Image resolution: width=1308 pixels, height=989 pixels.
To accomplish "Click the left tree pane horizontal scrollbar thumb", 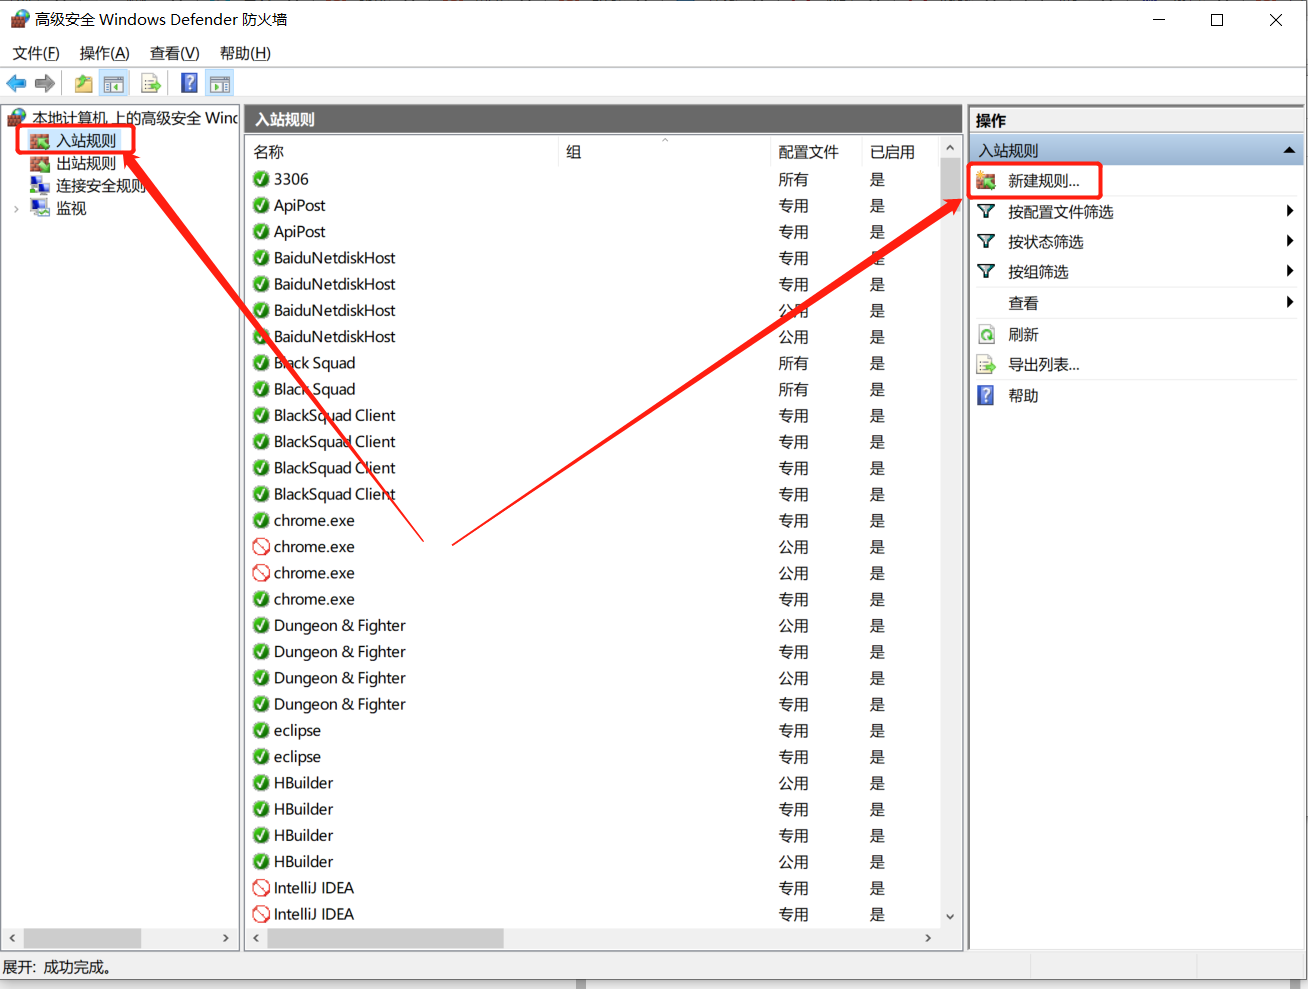I will [x=82, y=938].
